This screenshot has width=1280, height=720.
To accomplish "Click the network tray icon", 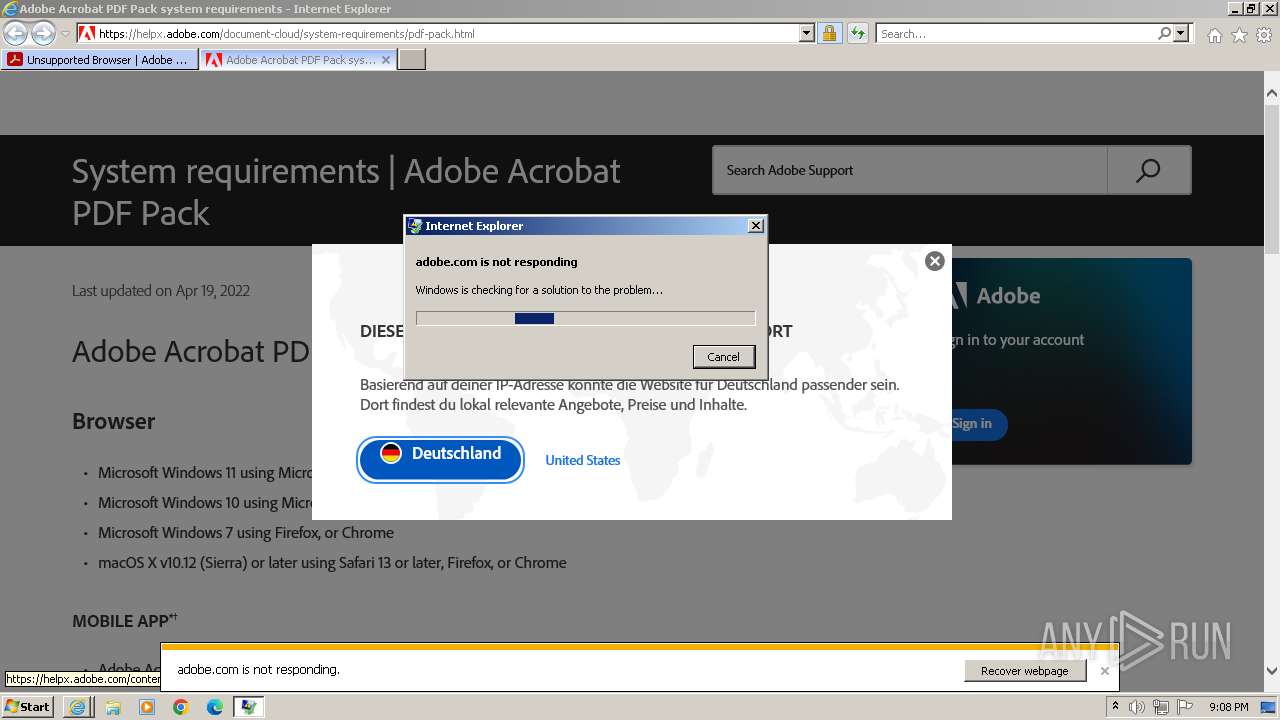I will [x=1161, y=707].
